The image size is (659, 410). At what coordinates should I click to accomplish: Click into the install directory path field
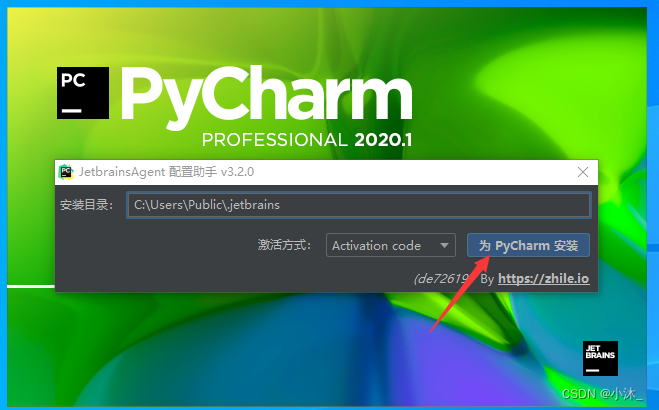pos(358,205)
